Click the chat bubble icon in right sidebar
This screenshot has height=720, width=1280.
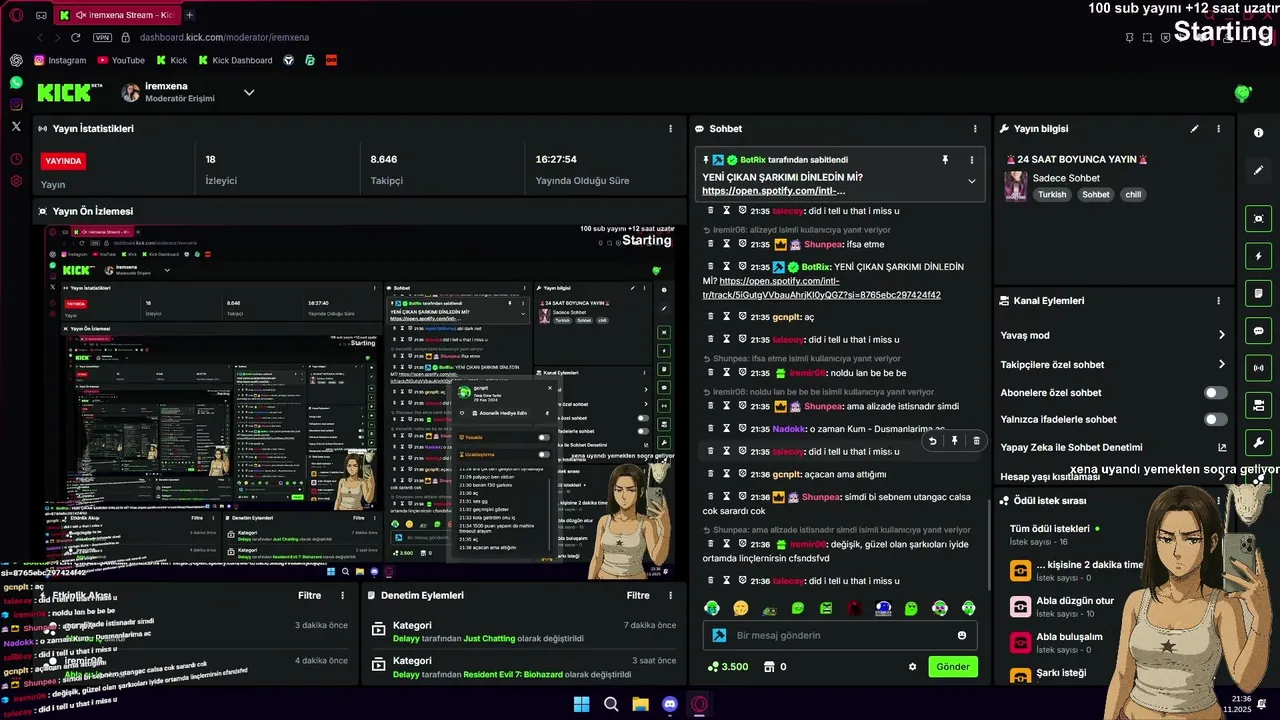[x=1258, y=330]
